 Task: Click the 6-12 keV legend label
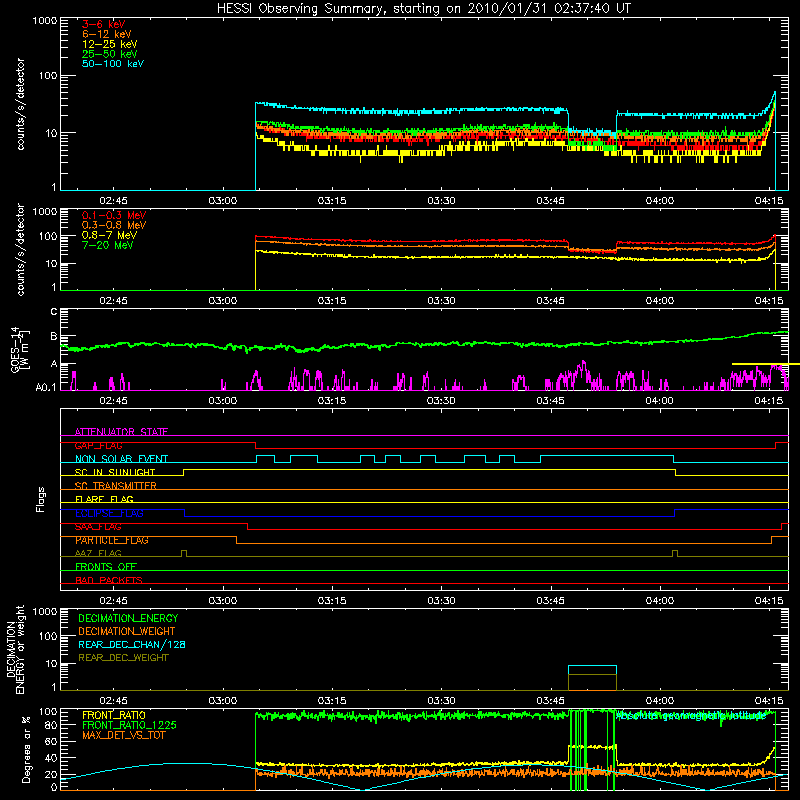click(107, 34)
